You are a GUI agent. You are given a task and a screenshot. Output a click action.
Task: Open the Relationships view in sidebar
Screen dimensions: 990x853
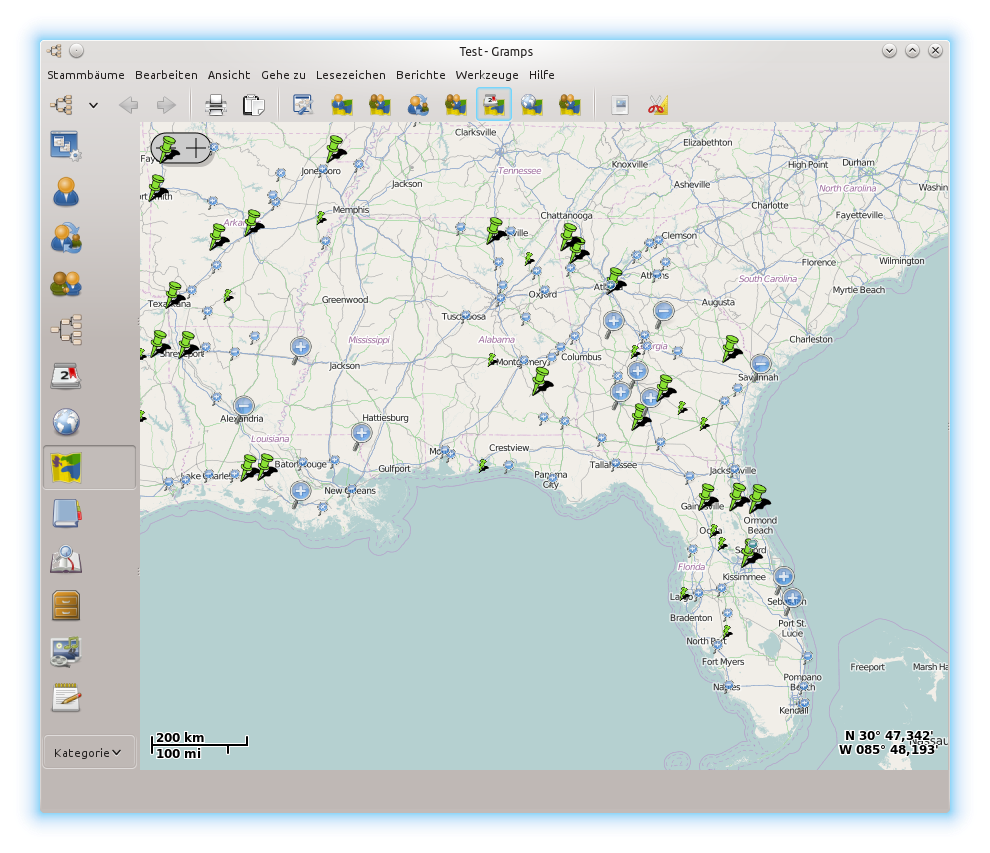[x=66, y=238]
